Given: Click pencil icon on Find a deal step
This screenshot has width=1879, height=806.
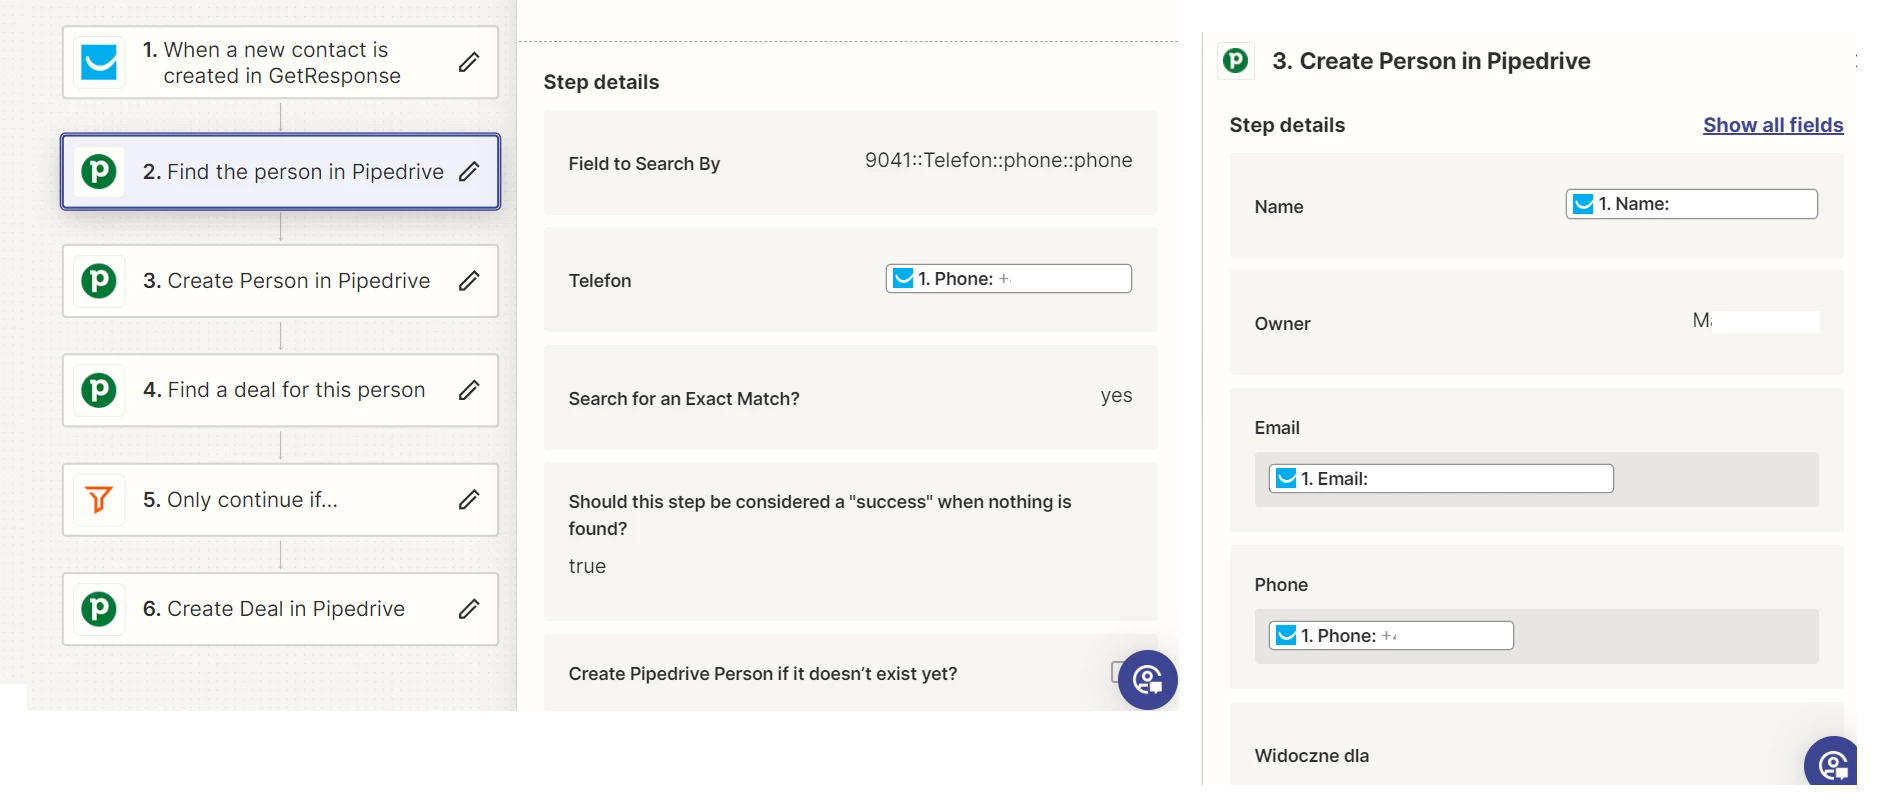Looking at the screenshot, I should click(x=469, y=390).
